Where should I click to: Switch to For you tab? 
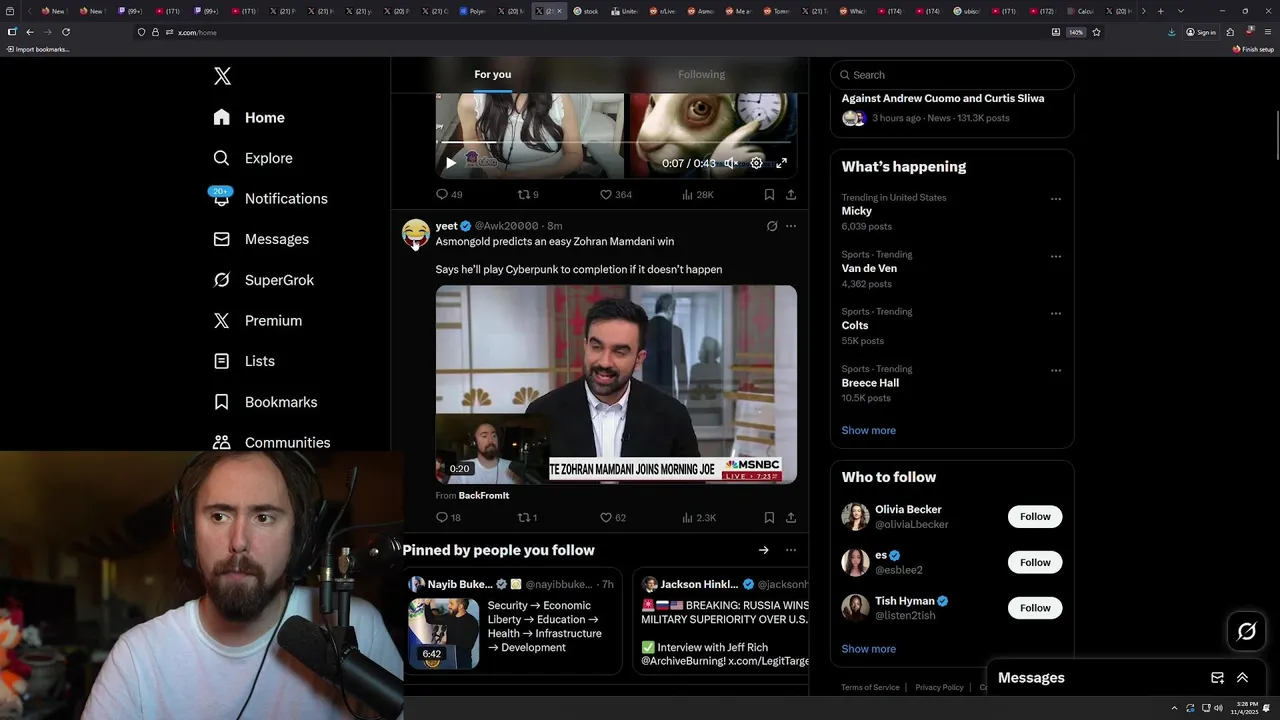tap(492, 74)
